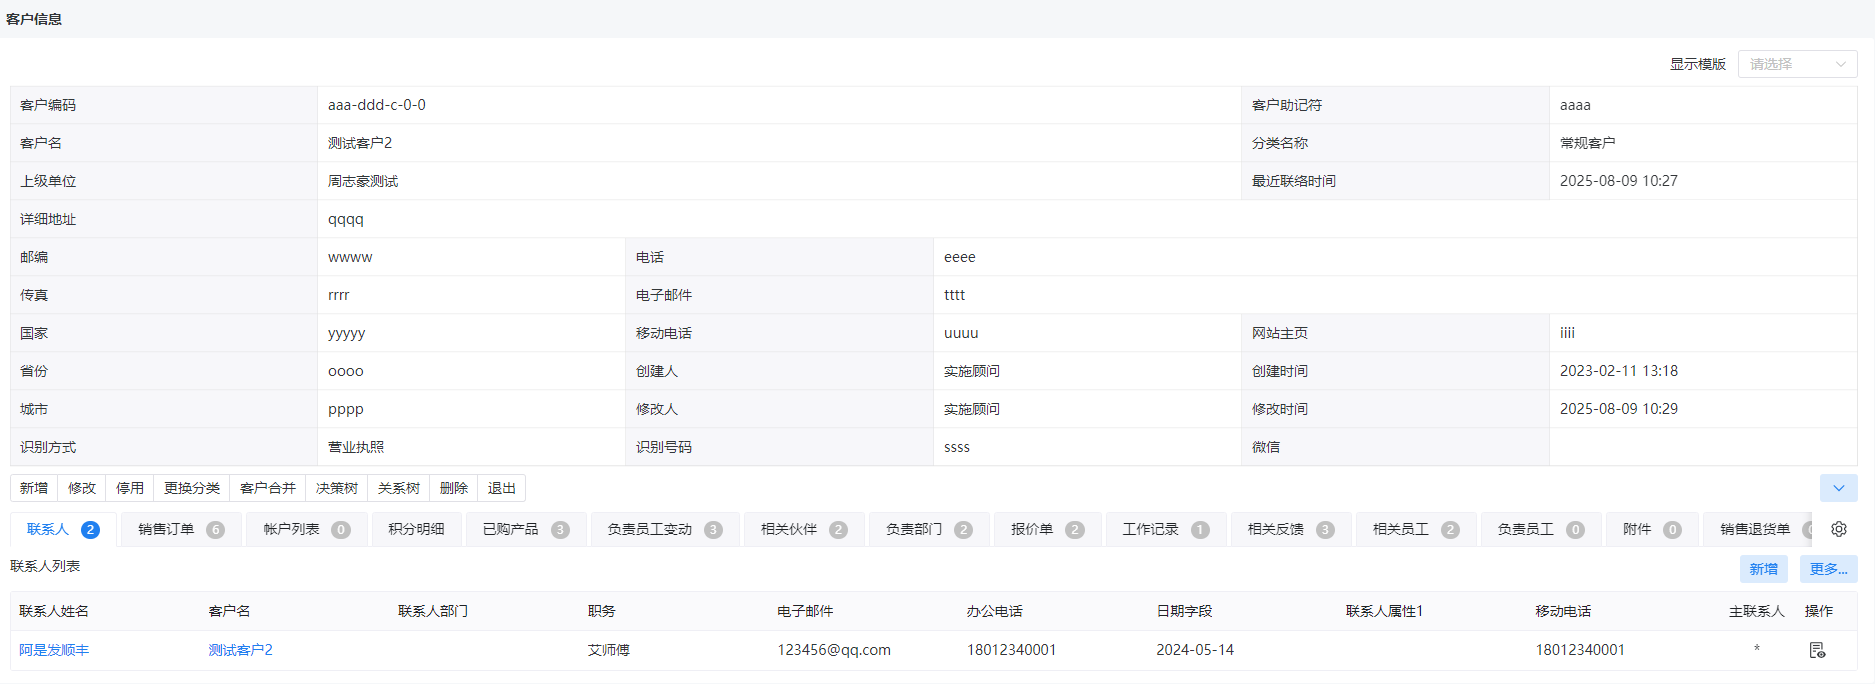
Task: Open tab settings gear icon
Action: click(1839, 529)
